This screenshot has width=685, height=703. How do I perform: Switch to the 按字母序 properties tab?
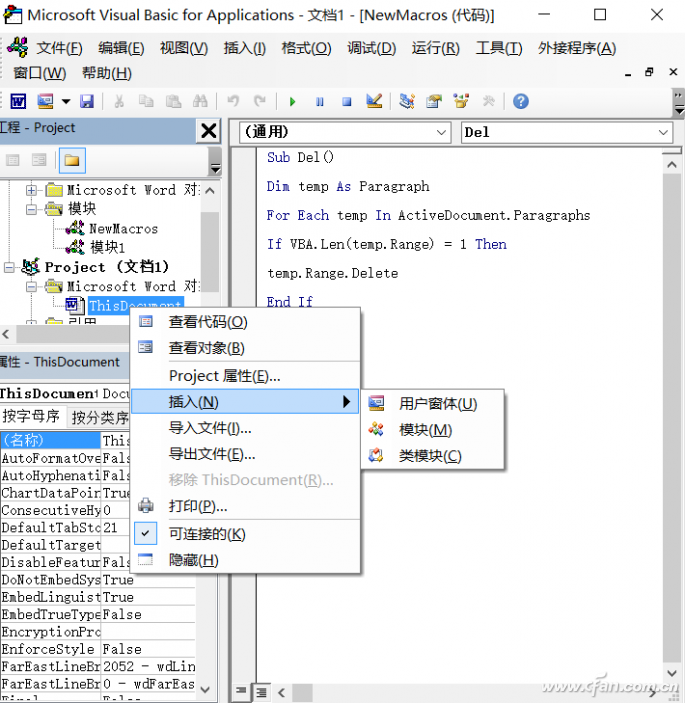[x=31, y=417]
